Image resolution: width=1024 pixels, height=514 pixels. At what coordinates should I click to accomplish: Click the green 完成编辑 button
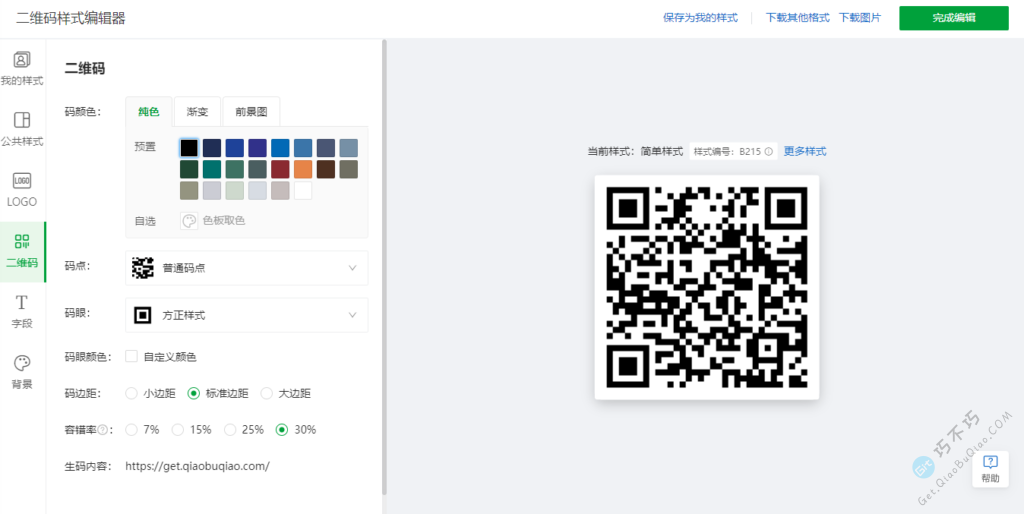coord(953,18)
